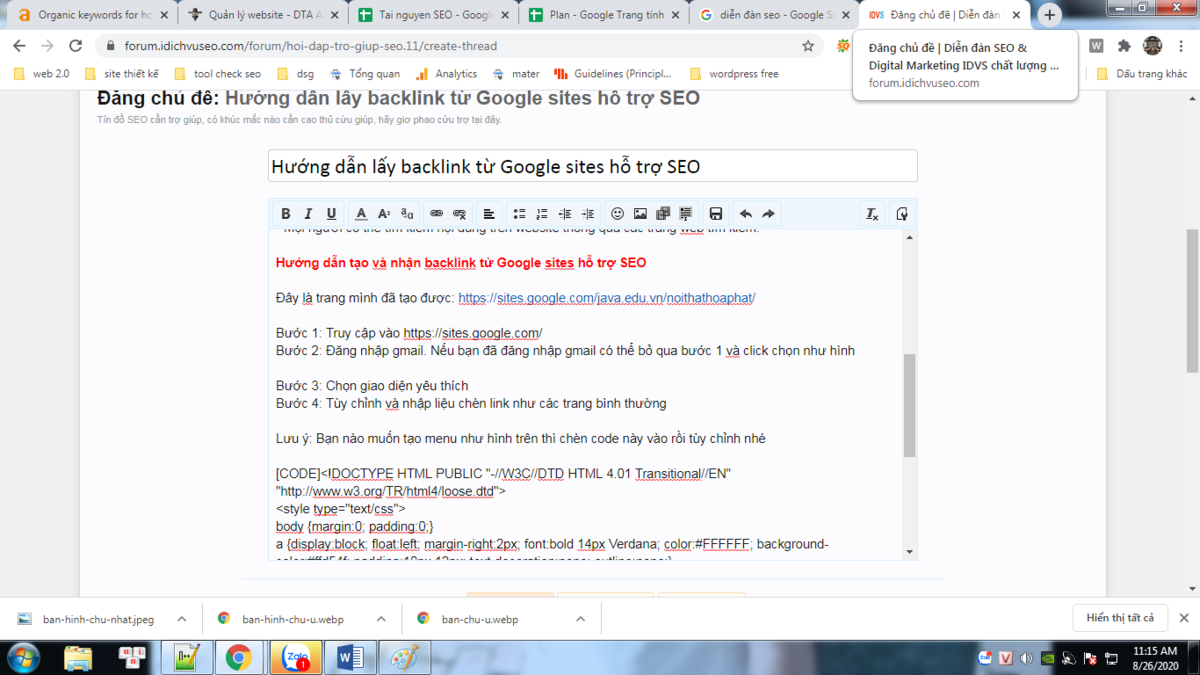The width and height of the screenshot is (1200, 675).
Task: Remove formatting from selected text
Action: 872,214
